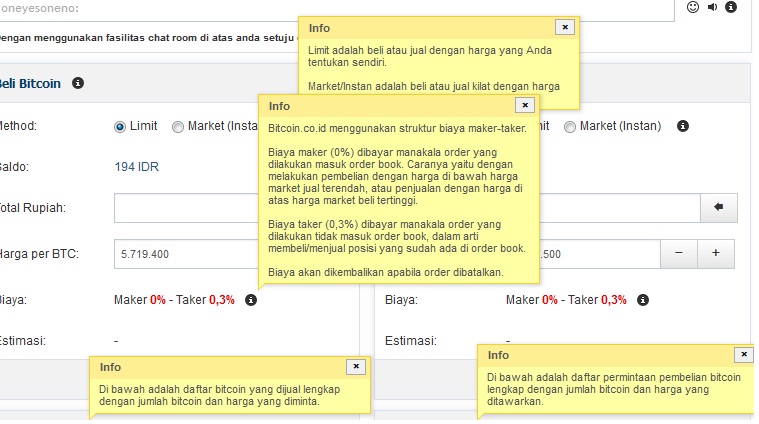Close the maker-taker Info tooltip
759x424 pixels.
point(525,105)
